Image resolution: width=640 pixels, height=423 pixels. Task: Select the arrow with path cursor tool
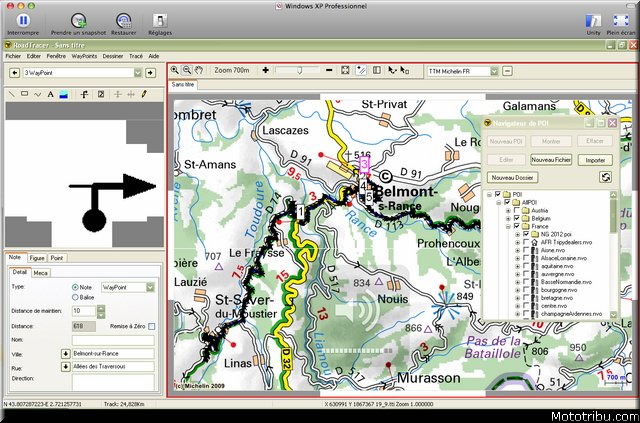(x=392, y=70)
